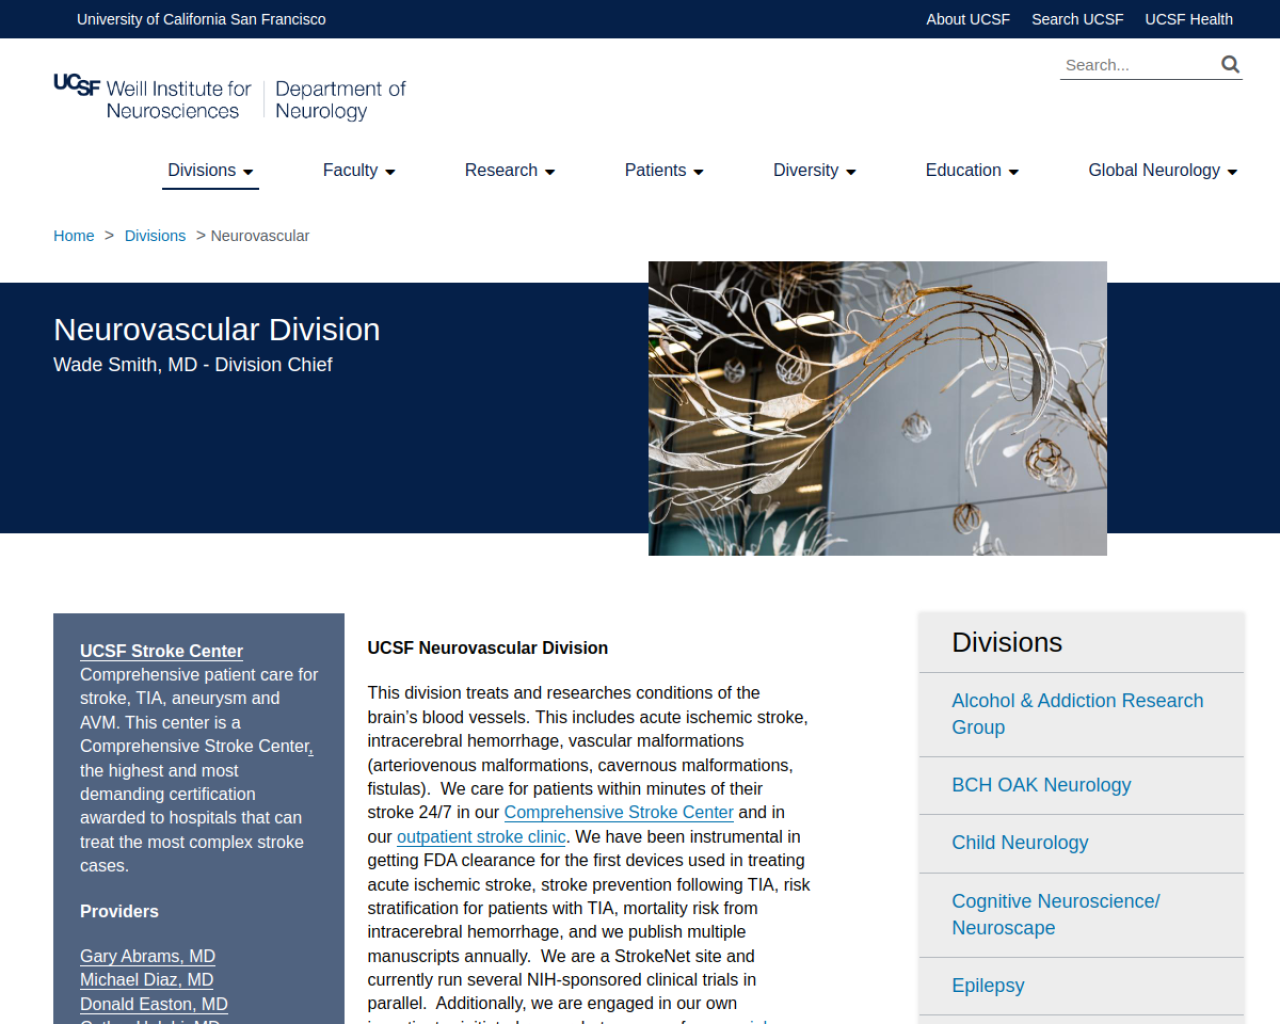Click the Providers heading in sidebar
This screenshot has width=1280, height=1024.
pyautogui.click(x=119, y=911)
